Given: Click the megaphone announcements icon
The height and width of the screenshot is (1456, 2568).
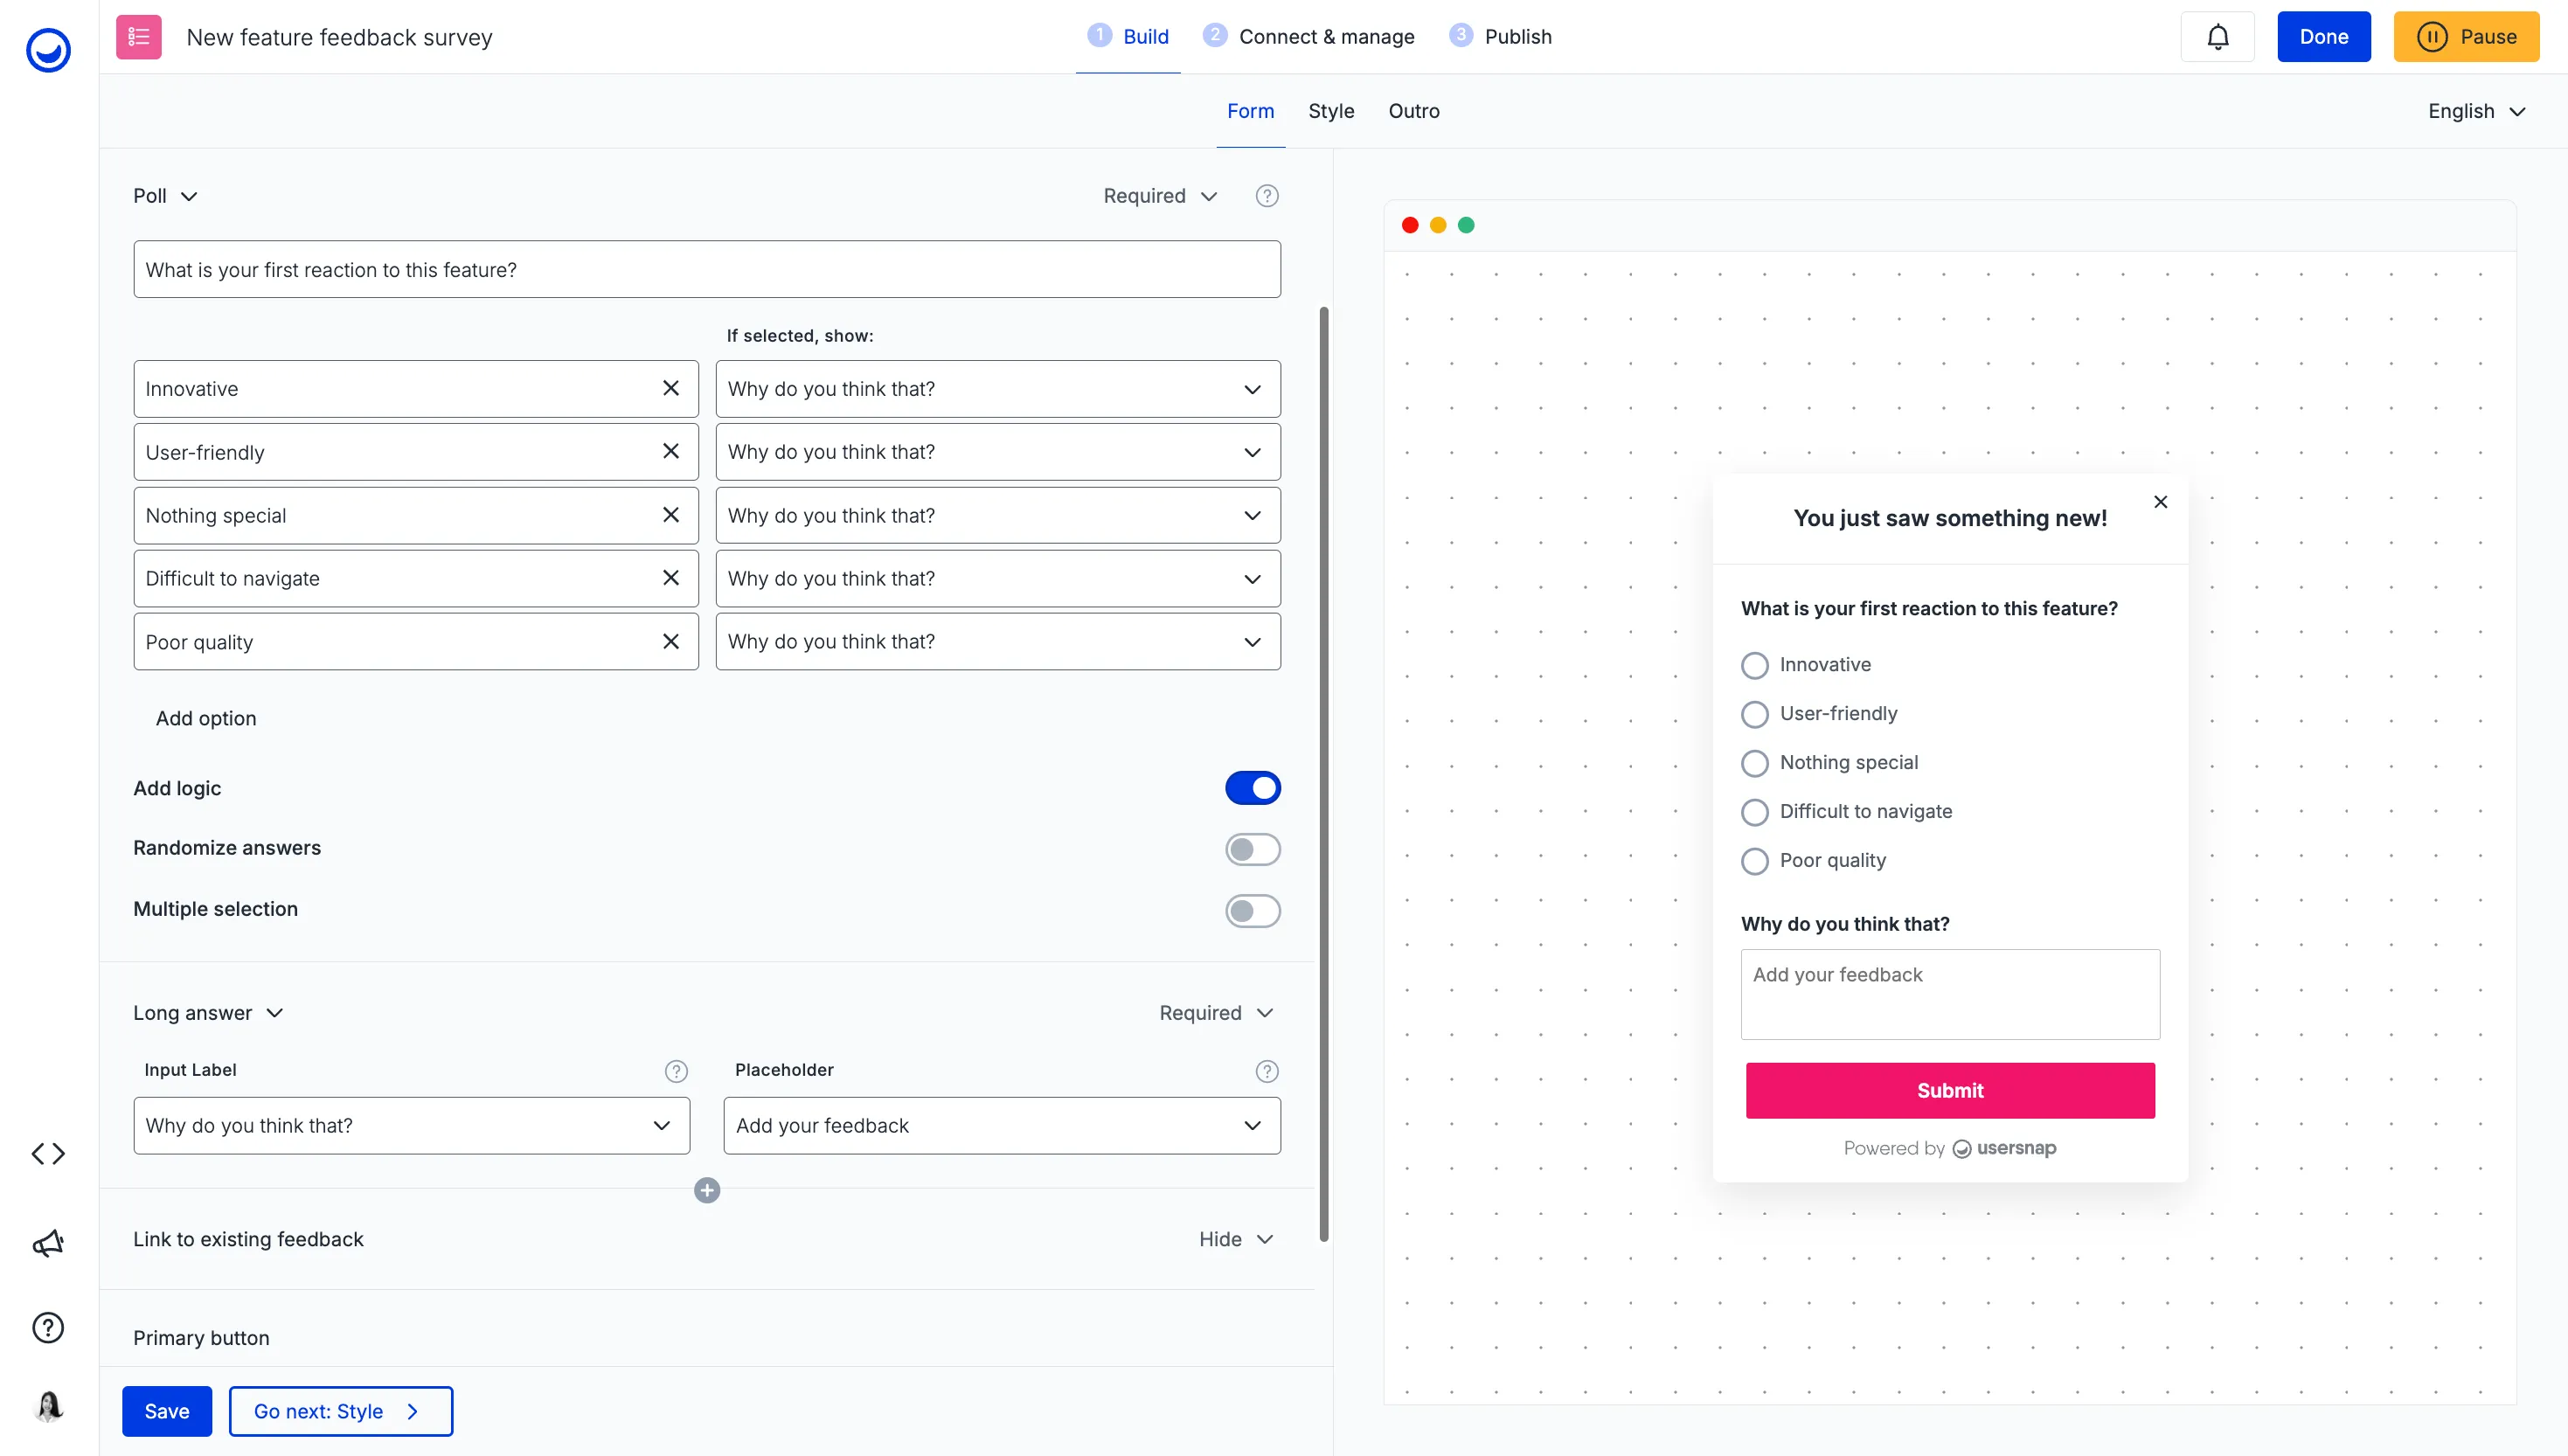Looking at the screenshot, I should [x=48, y=1243].
